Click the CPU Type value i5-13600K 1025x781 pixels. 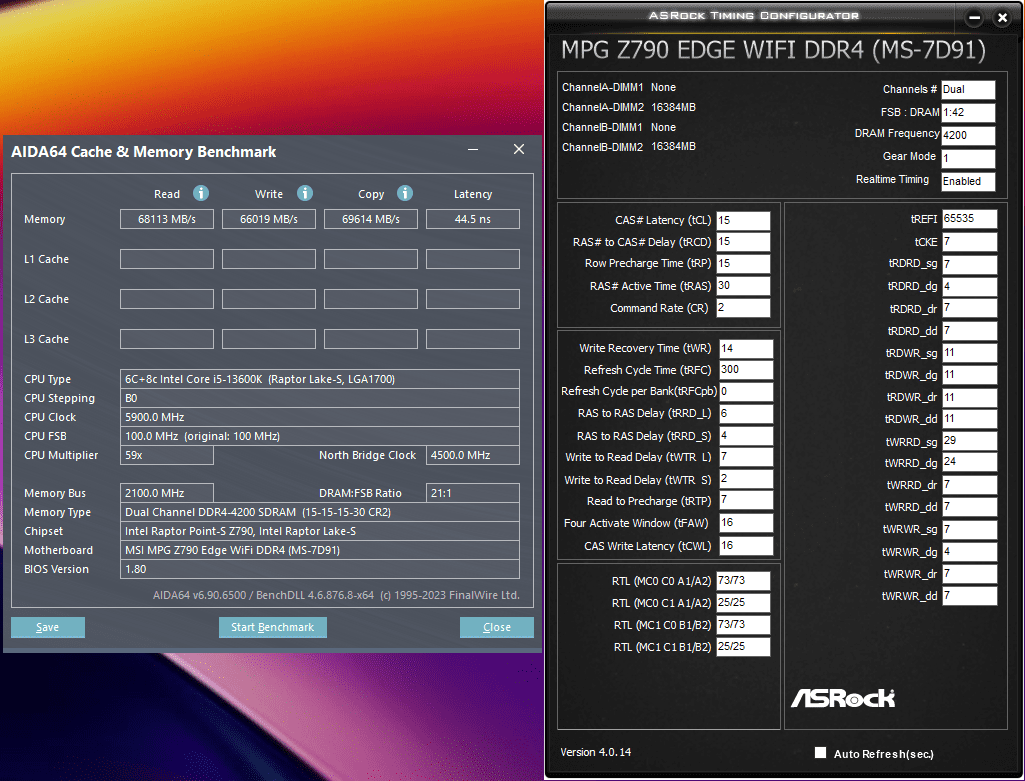click(x=320, y=379)
